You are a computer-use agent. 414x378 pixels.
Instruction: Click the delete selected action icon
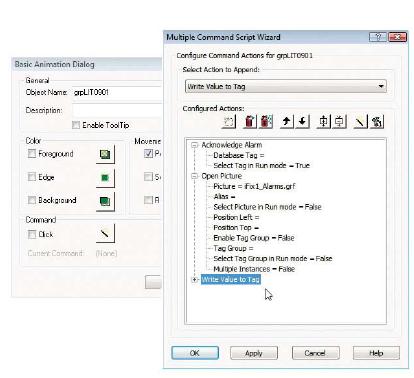point(250,122)
